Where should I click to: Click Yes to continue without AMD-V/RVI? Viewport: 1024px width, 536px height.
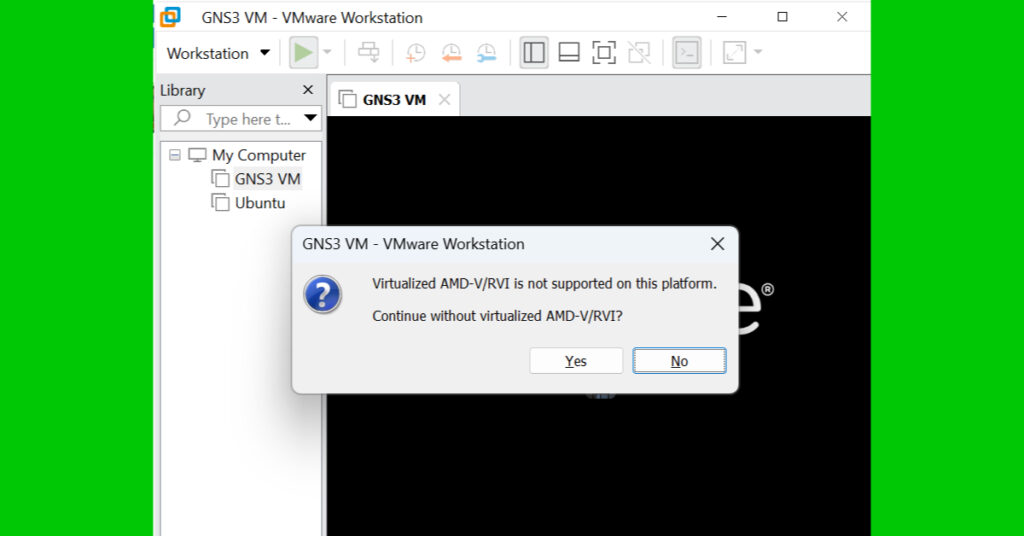tap(576, 361)
